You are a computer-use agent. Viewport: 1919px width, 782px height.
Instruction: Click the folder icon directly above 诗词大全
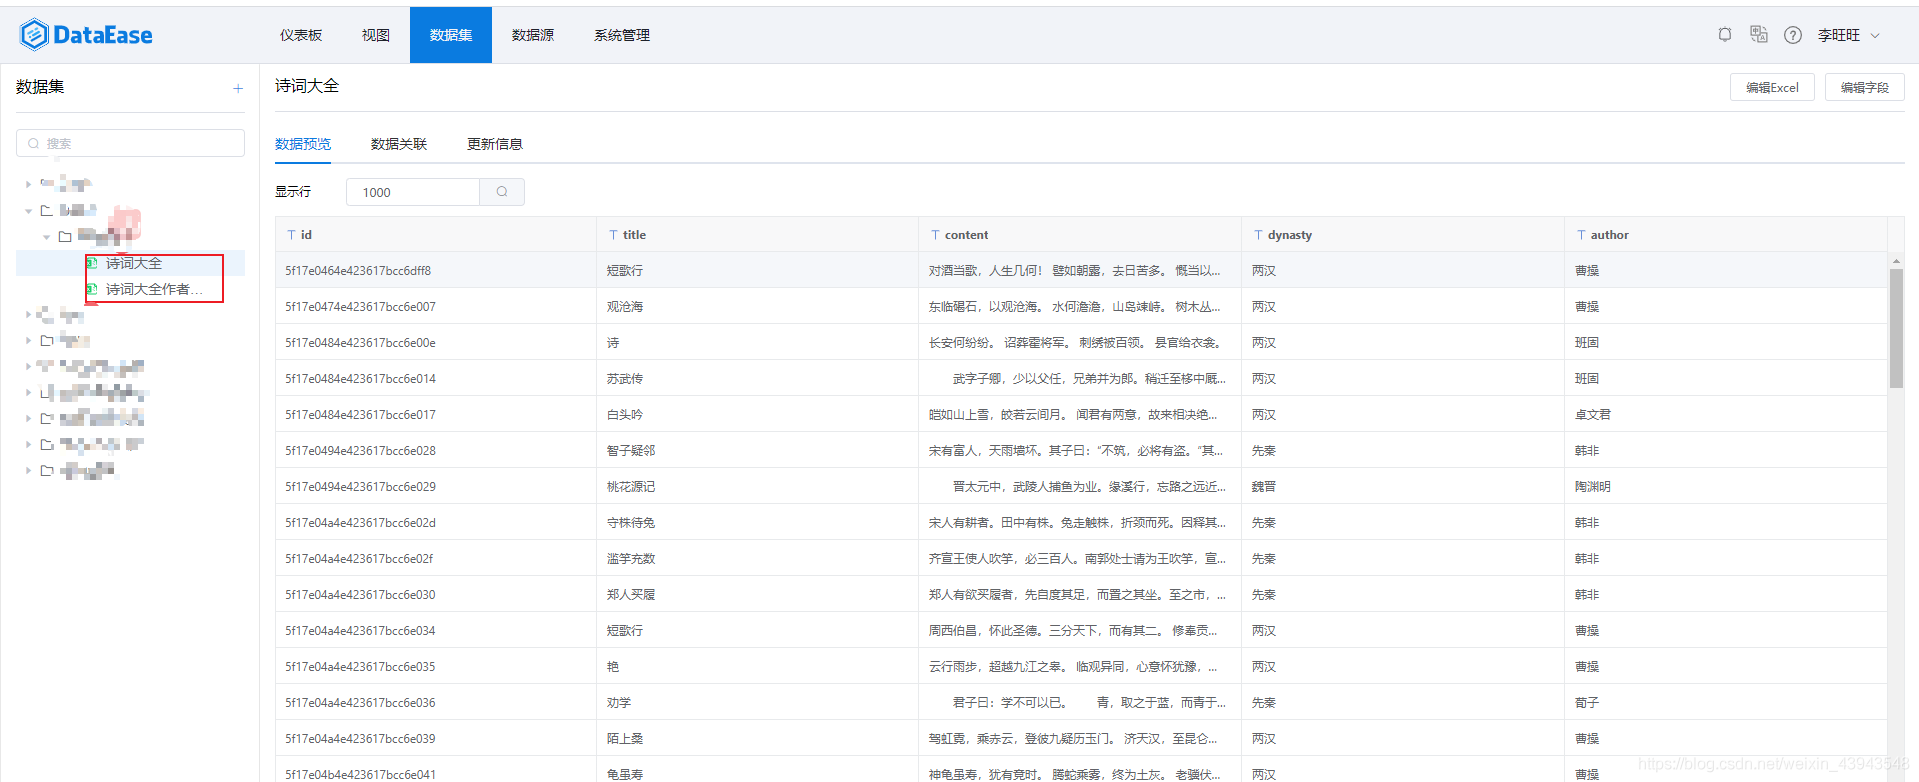coord(65,237)
